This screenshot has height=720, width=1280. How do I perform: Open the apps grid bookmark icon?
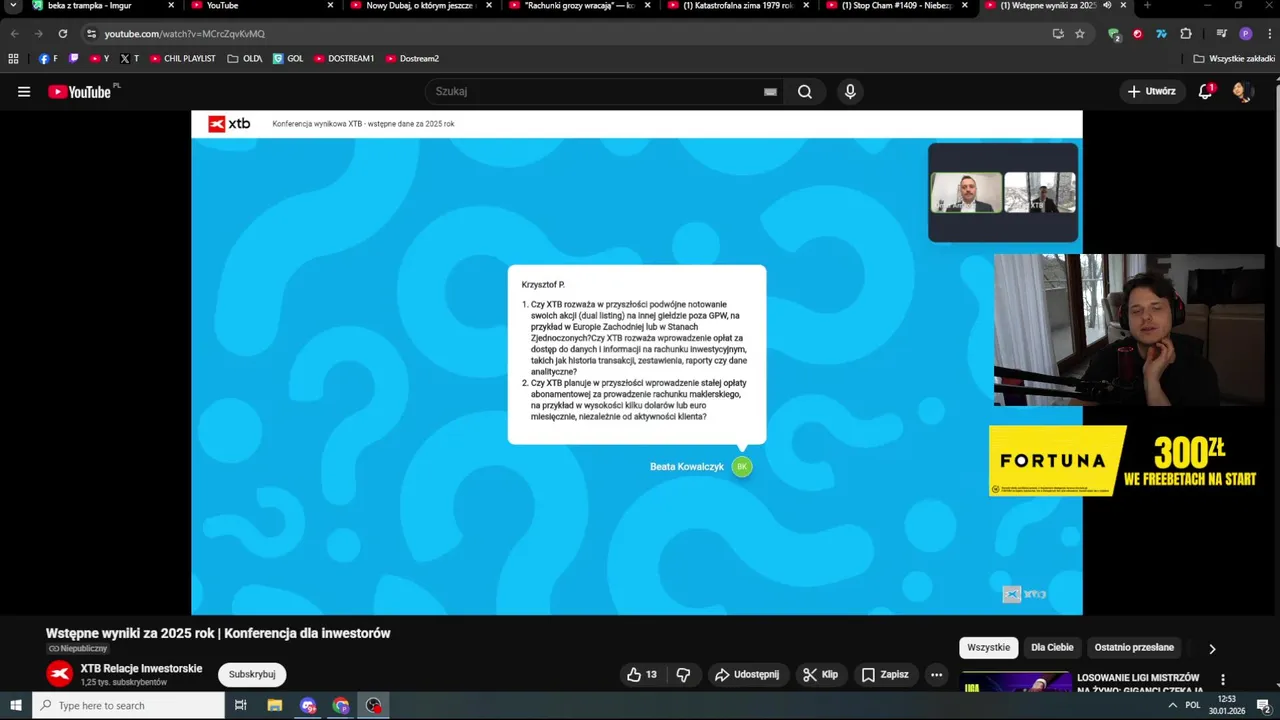[14, 58]
